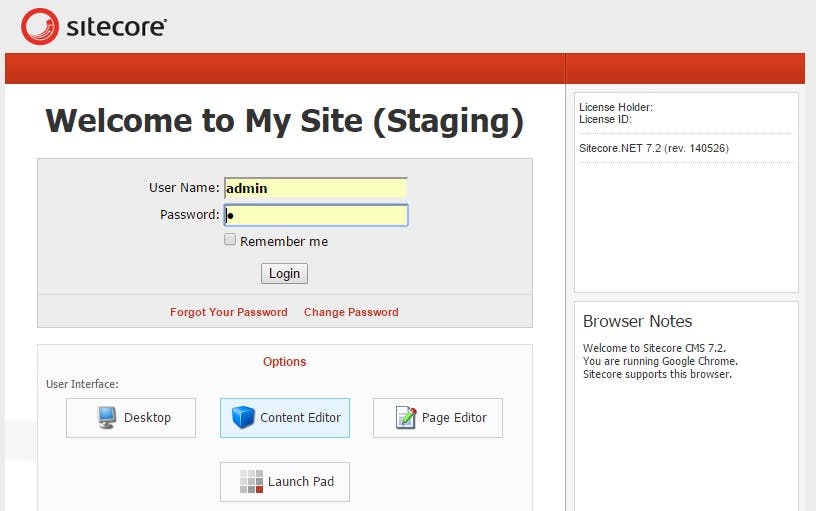The image size is (816, 511).
Task: Choose the Desktop user interface option
Action: click(x=131, y=418)
